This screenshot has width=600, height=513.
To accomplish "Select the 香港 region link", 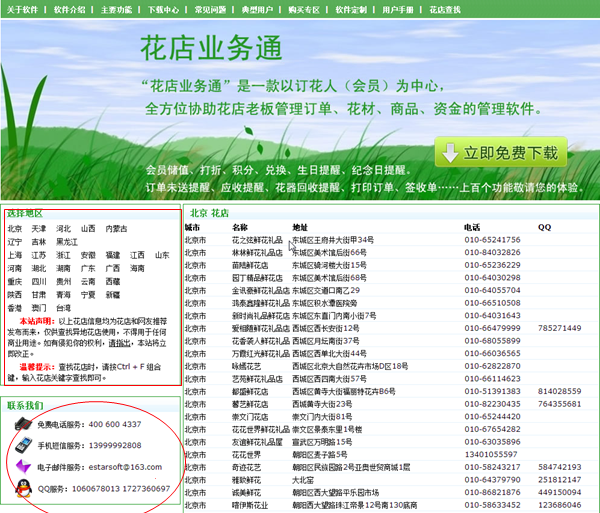I will click(x=15, y=308).
